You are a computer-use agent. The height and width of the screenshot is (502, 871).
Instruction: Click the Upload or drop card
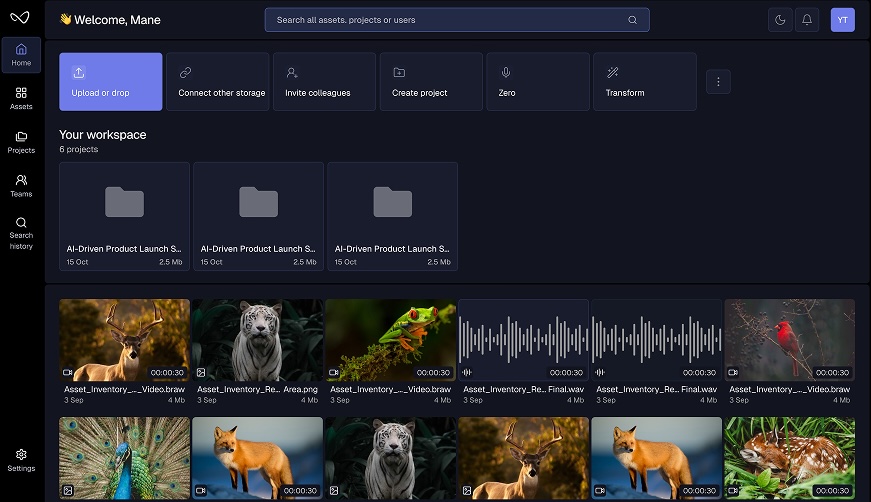pos(111,82)
